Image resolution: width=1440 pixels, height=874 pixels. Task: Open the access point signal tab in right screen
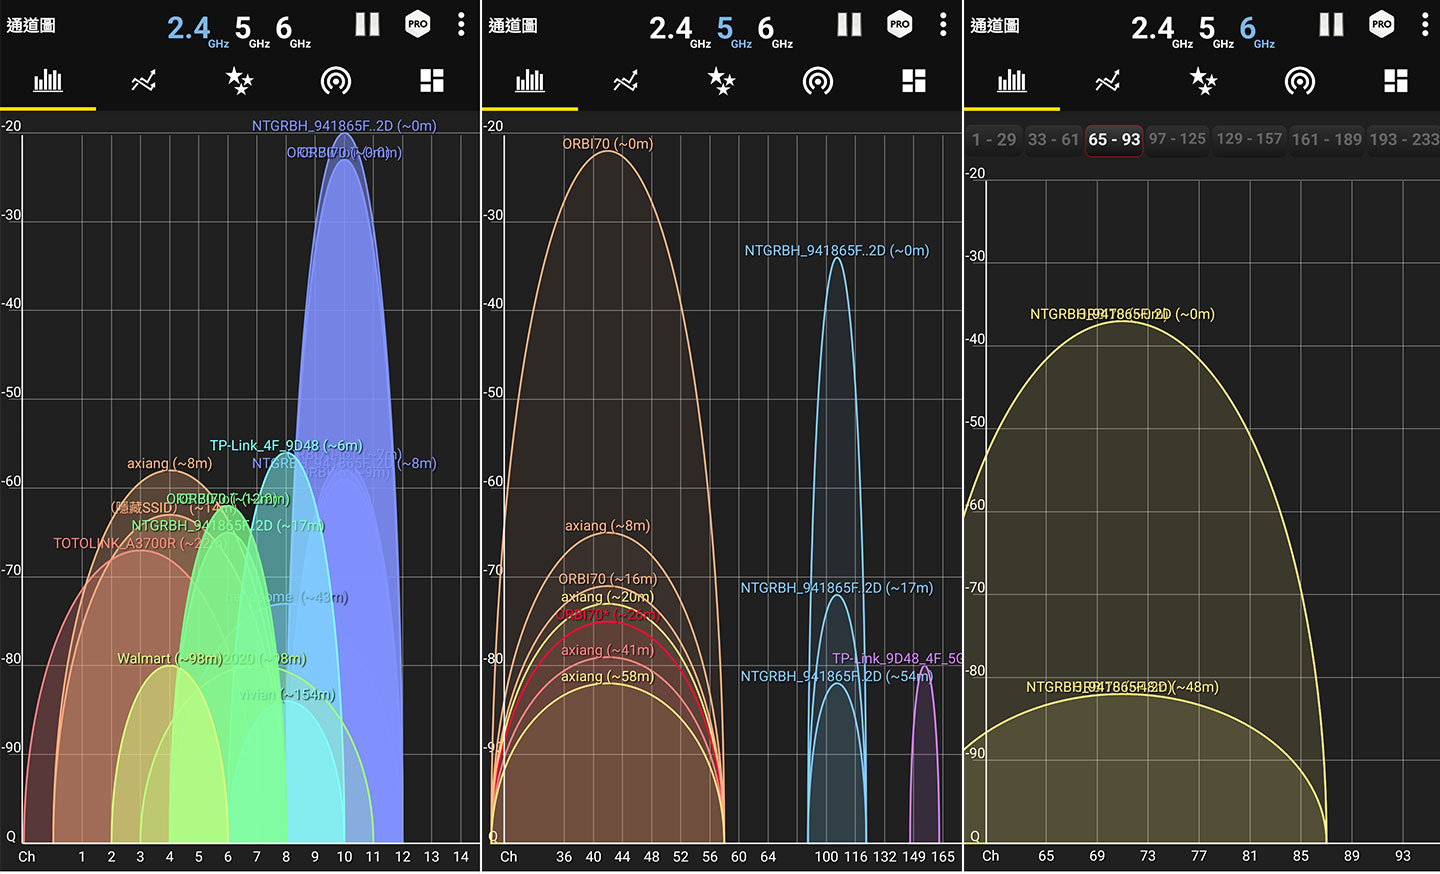pyautogui.click(x=1300, y=81)
